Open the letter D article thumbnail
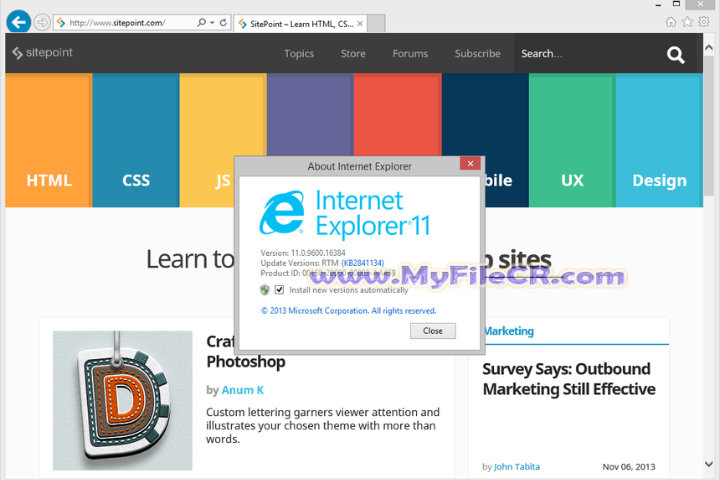The width and height of the screenshot is (720, 480). (x=123, y=400)
